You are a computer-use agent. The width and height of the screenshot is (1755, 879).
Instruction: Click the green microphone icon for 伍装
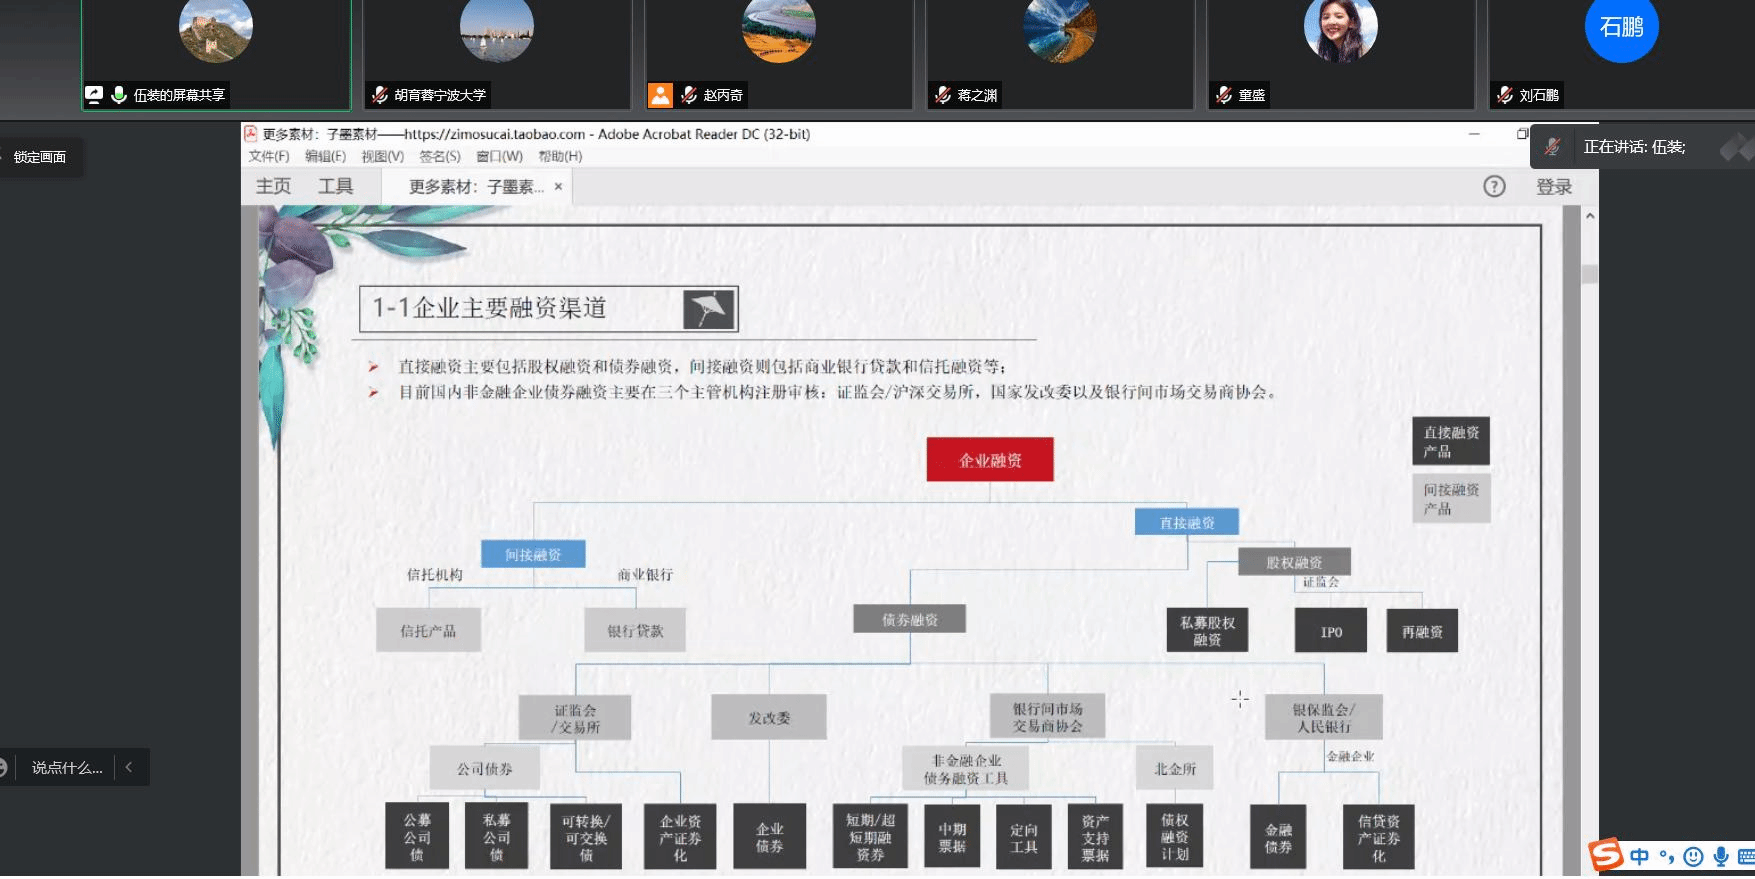(x=119, y=95)
